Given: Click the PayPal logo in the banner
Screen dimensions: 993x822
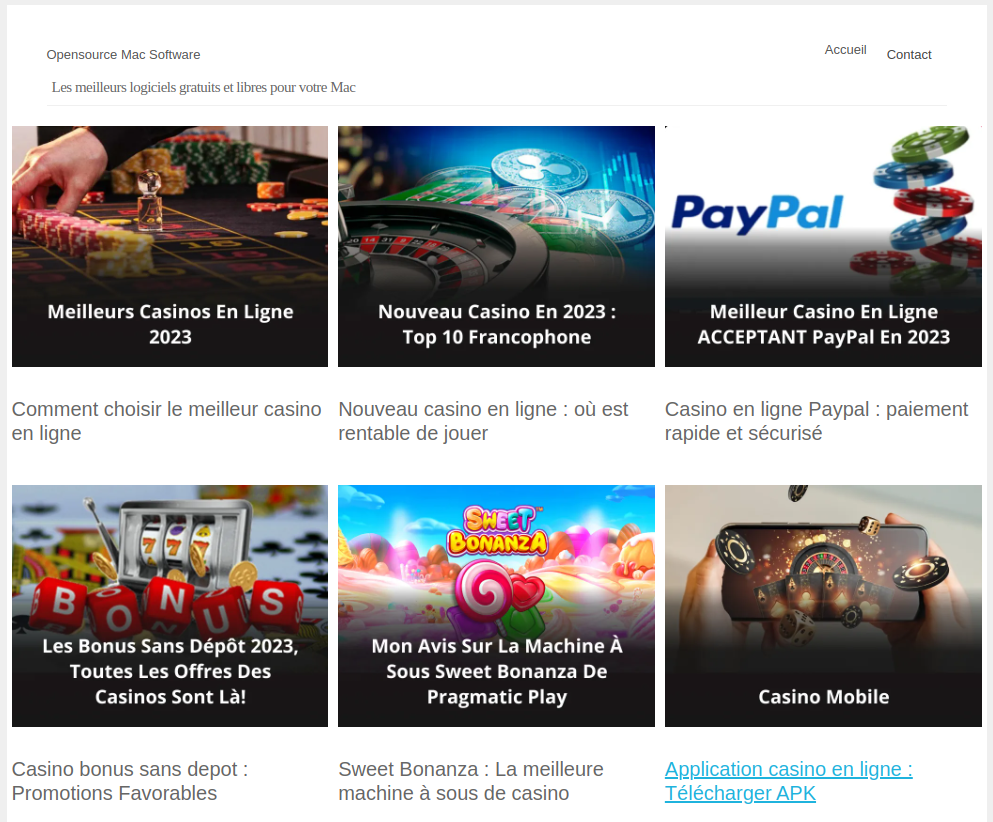Looking at the screenshot, I should [x=757, y=213].
